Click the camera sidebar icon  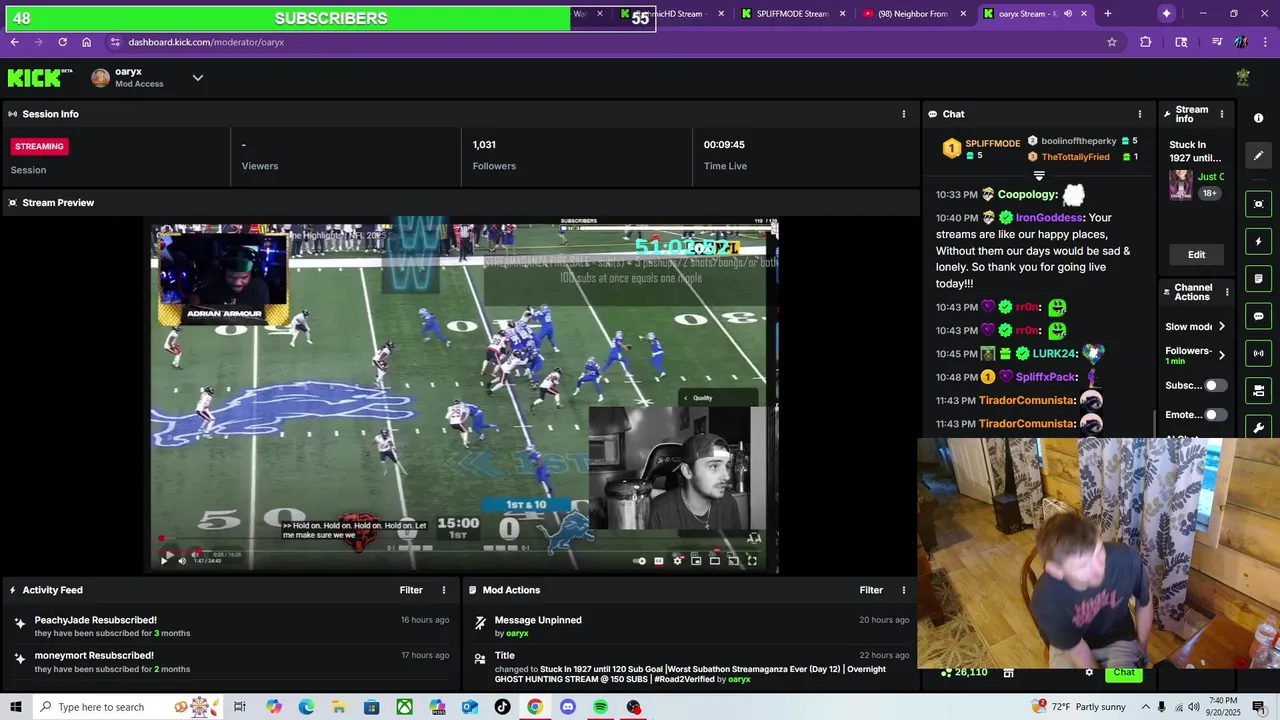click(x=1258, y=390)
